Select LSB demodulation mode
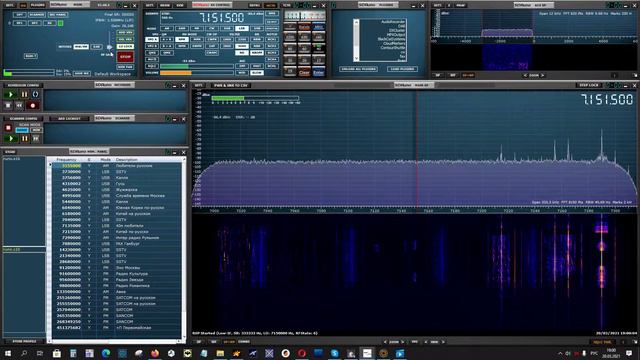Image resolution: width=640 pixels, height=360 pixels. click(x=242, y=29)
